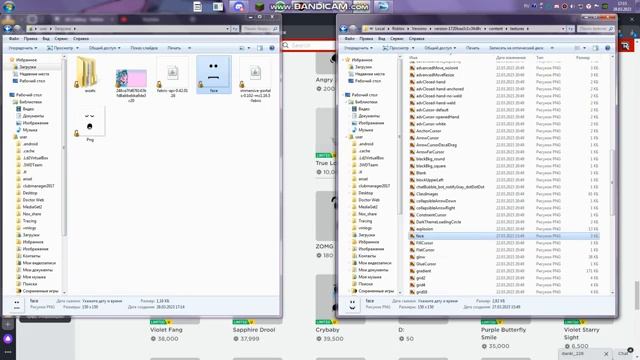The image size is (640, 360).
Task: Click back arrow in left Explorer window
Action: click(8, 29)
